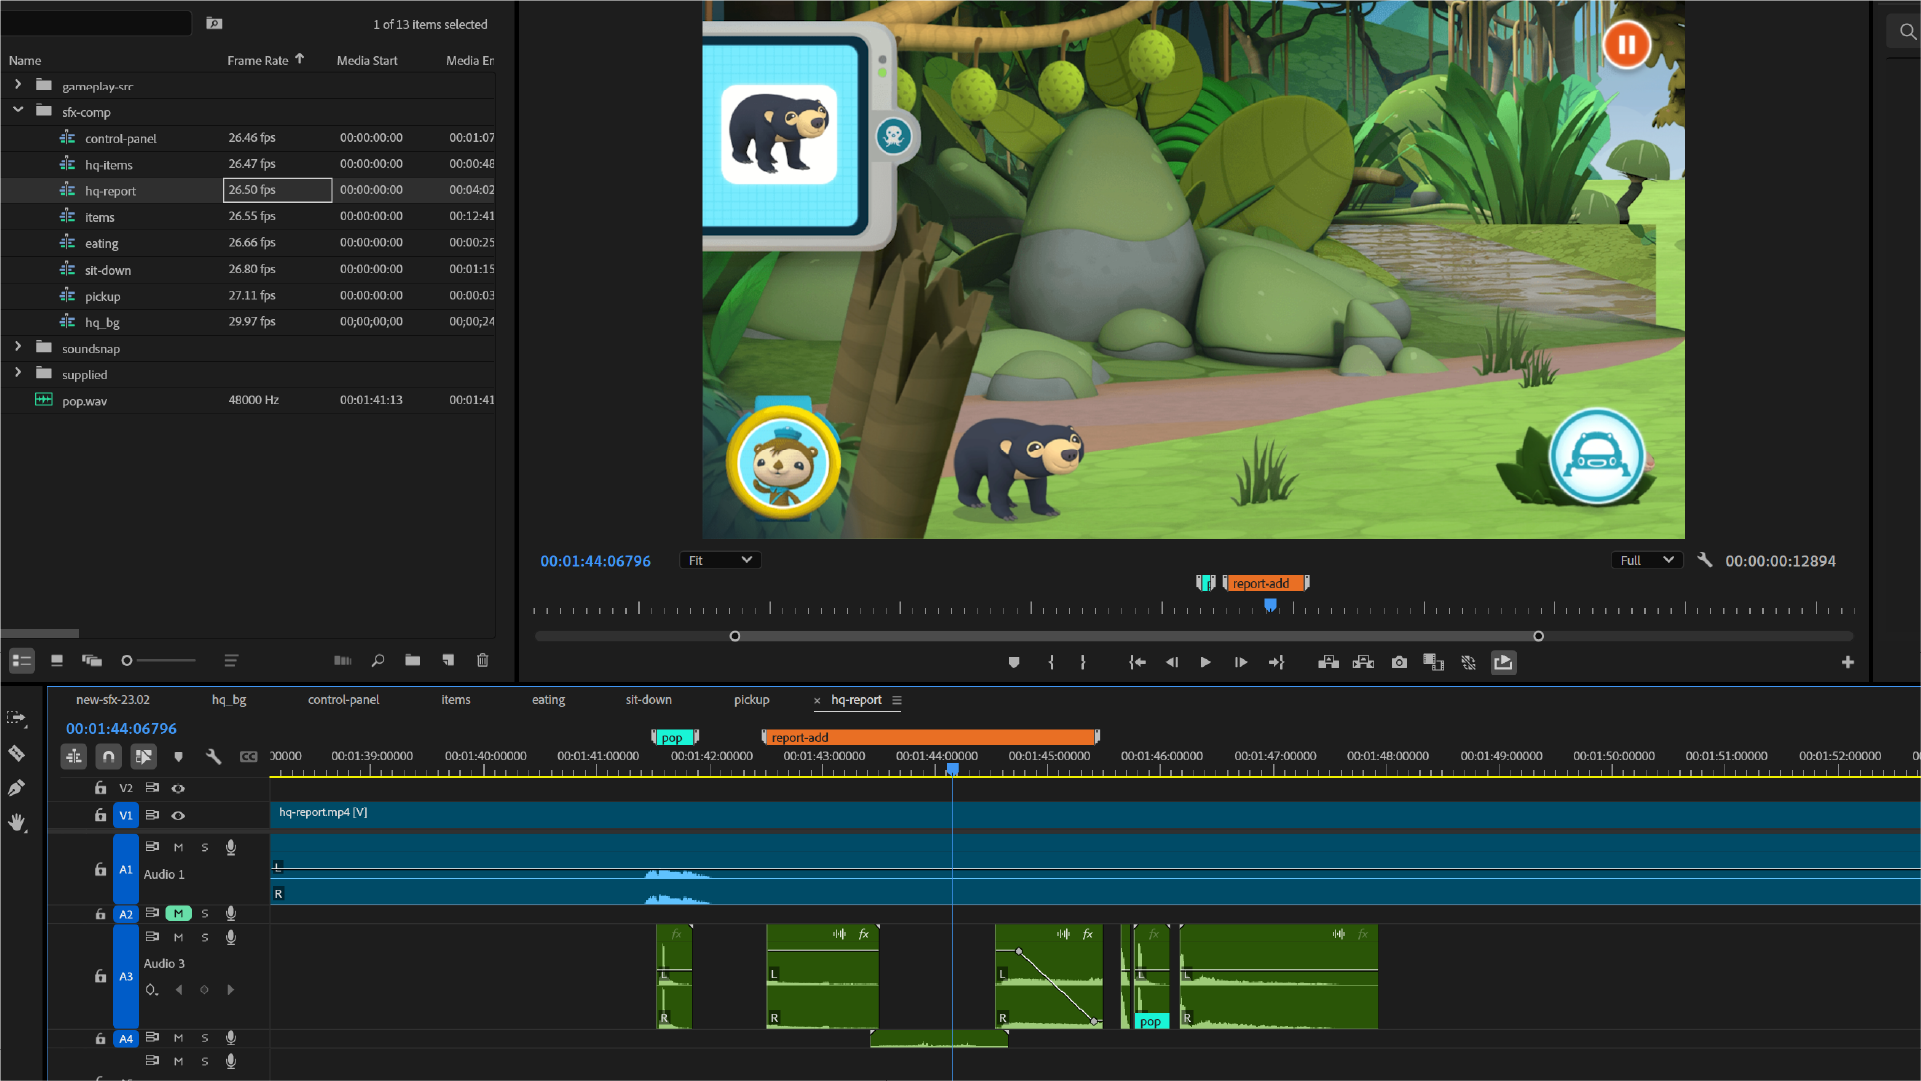This screenshot has width=1921, height=1081.
Task: Switch project panel to freeform view
Action: click(92, 661)
